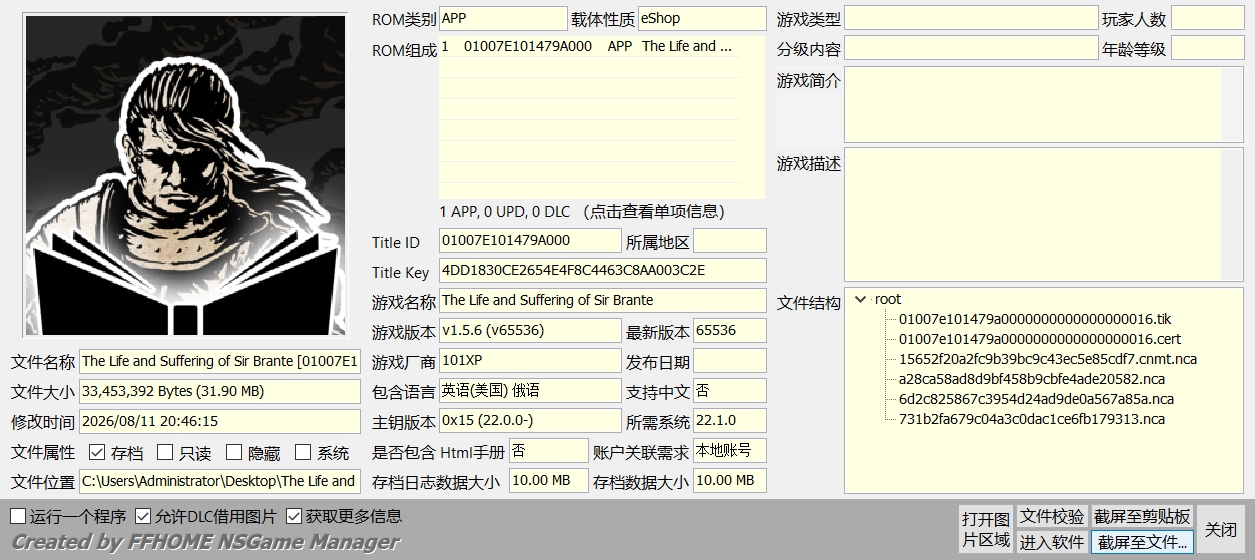This screenshot has height=560, width=1255.
Task: Collapse the root node in file structure
Action: click(861, 299)
